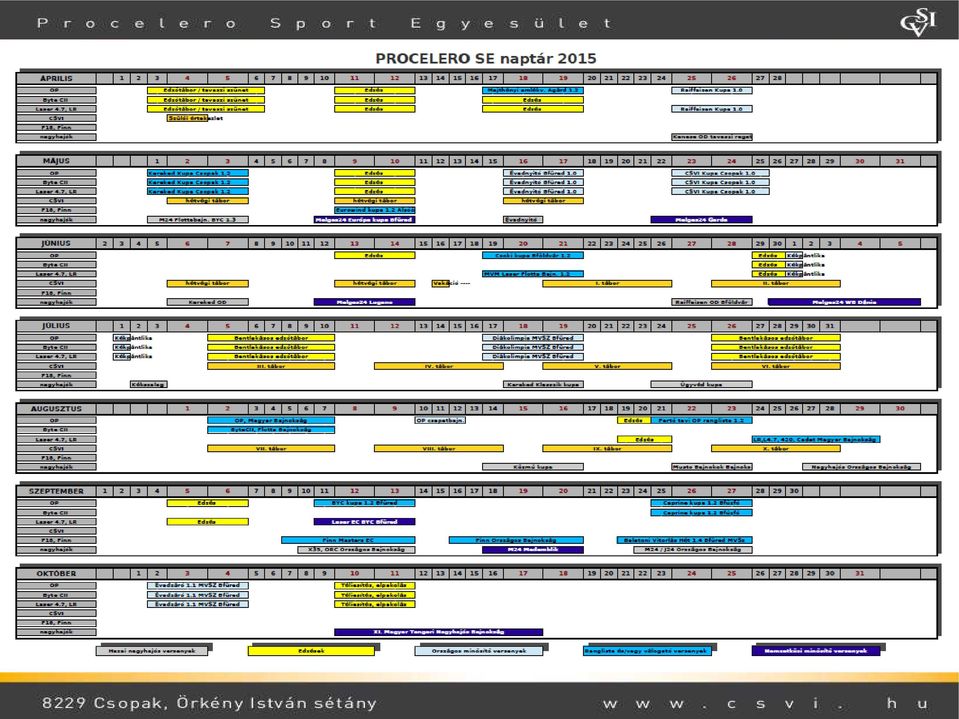Click the MVM Laser Flotta Bajn. bar
Image resolution: width=959 pixels, height=719 pixels.
point(533,274)
